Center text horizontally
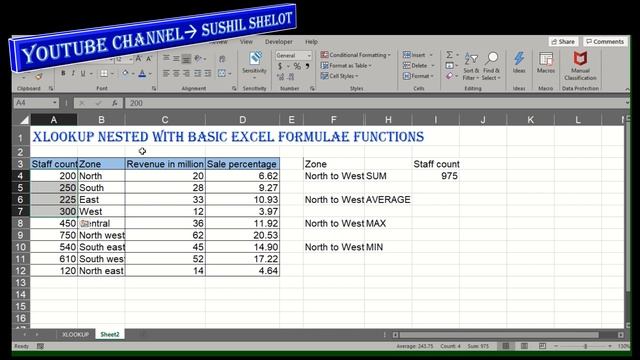This screenshot has height=360, width=640. click(x=176, y=73)
